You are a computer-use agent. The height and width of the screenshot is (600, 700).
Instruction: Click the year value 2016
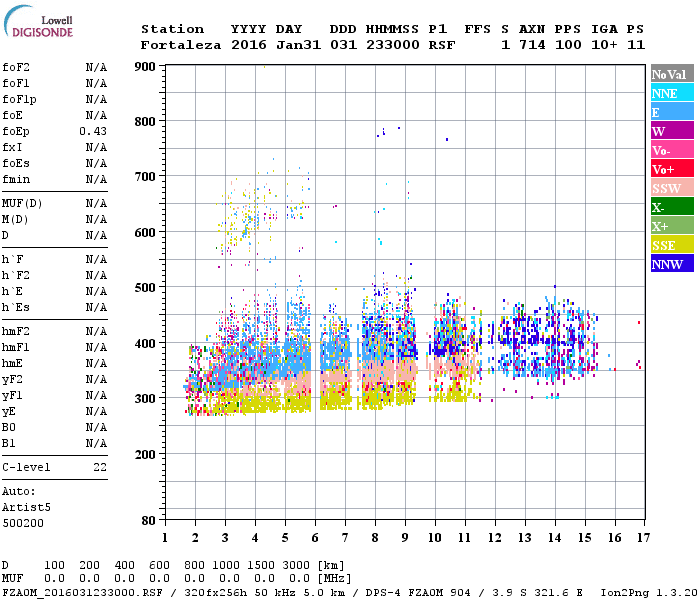tap(249, 45)
